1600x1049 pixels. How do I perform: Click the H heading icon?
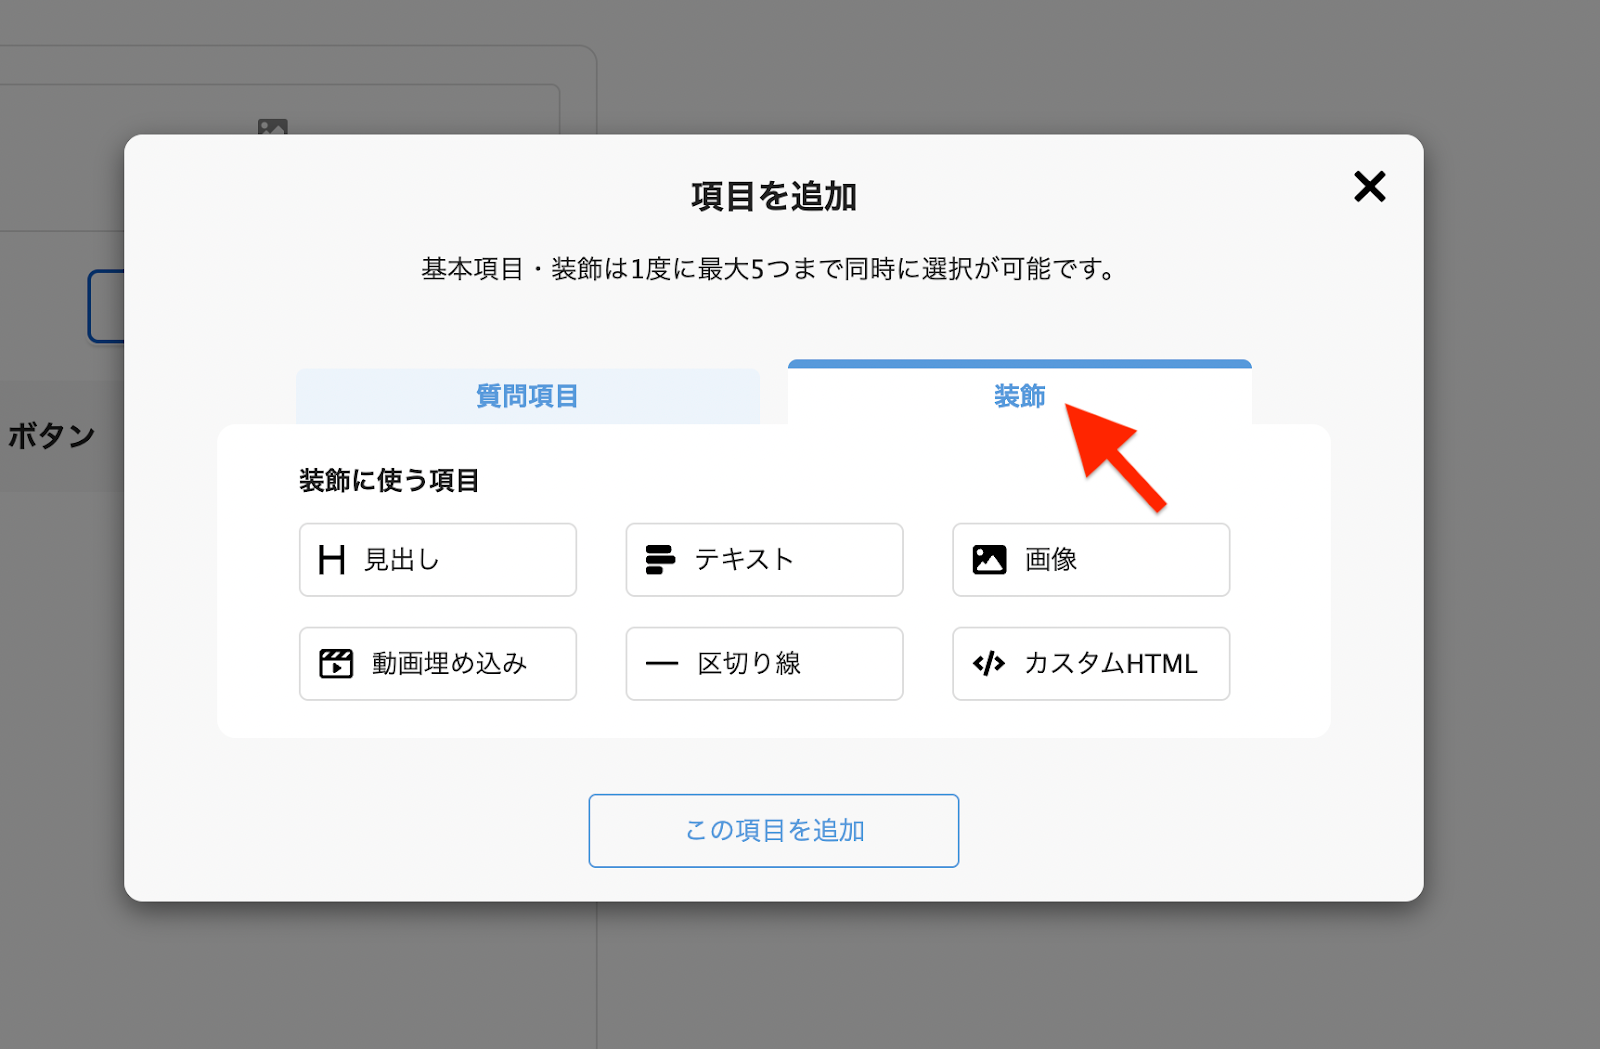331,560
